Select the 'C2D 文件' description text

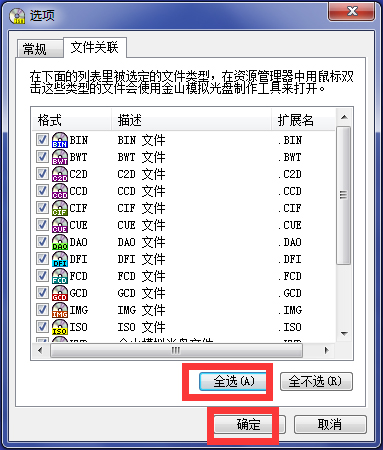click(x=141, y=174)
